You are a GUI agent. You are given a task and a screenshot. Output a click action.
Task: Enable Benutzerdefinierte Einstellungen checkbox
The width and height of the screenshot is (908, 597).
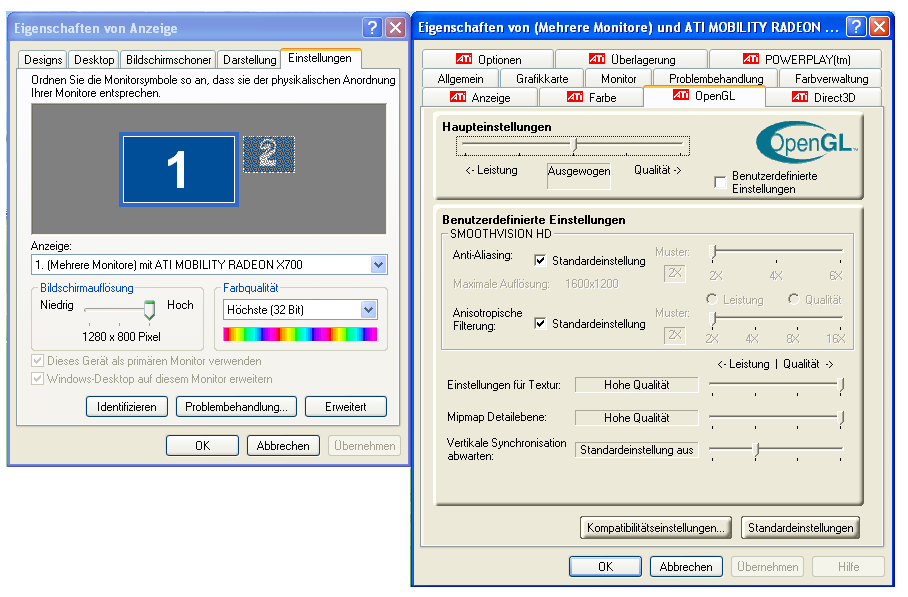(x=720, y=182)
